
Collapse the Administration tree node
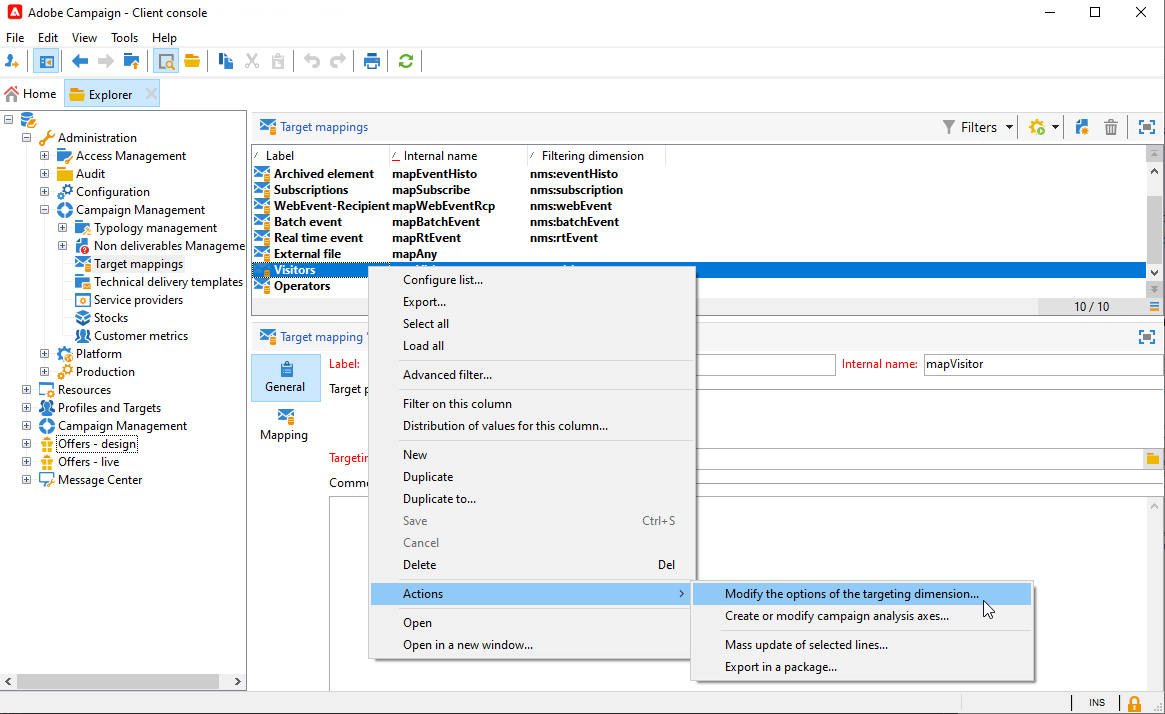click(27, 137)
